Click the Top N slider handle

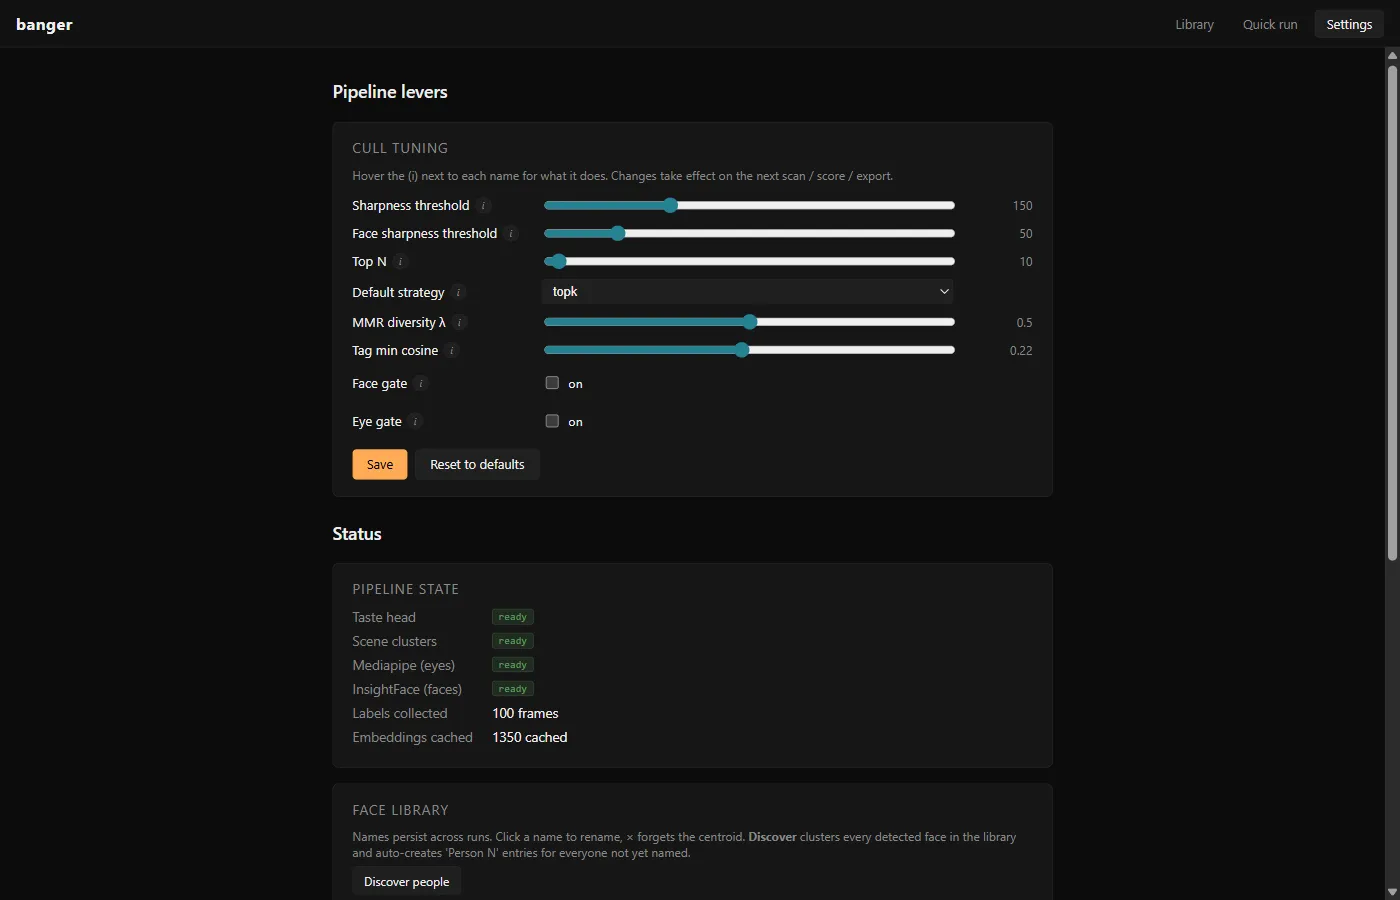[x=559, y=261]
